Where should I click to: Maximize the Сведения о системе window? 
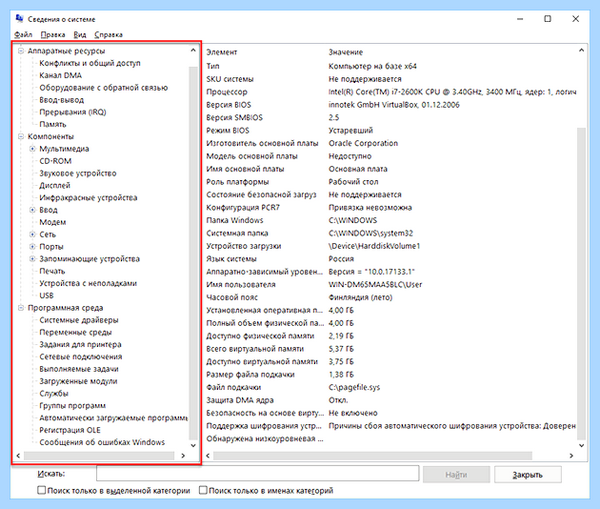[x=548, y=19]
